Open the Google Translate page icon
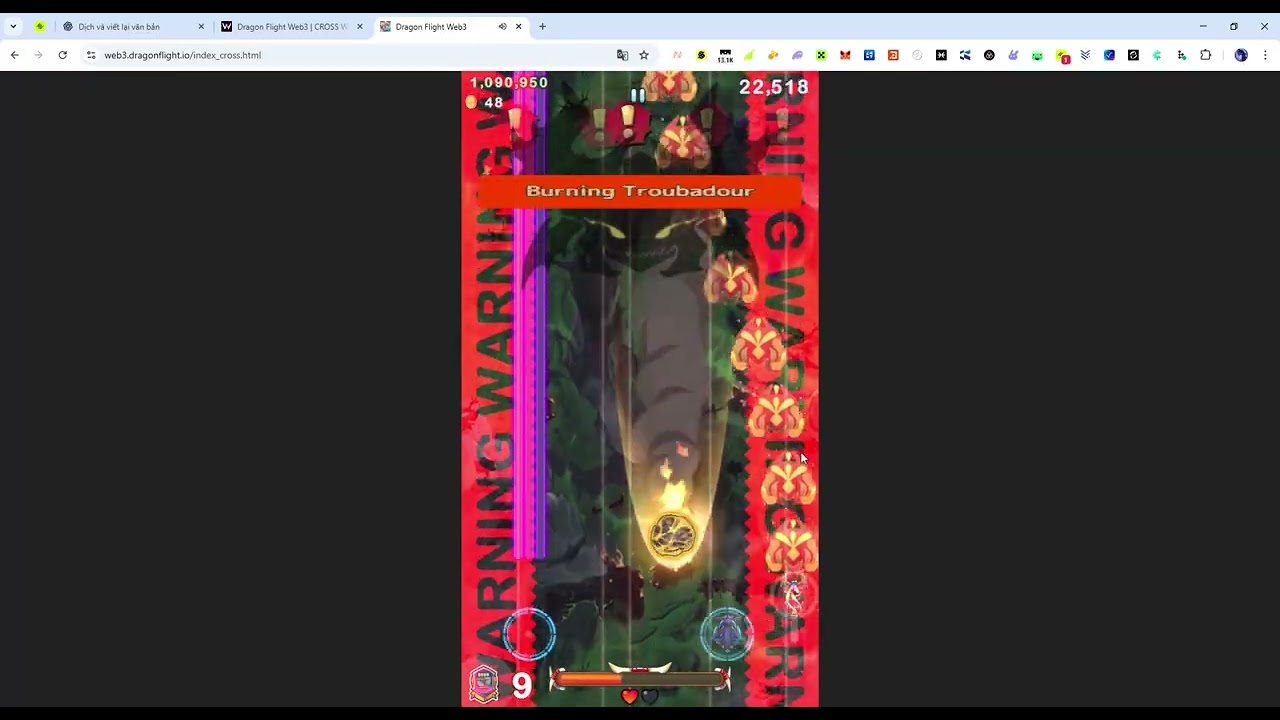 [x=622, y=55]
